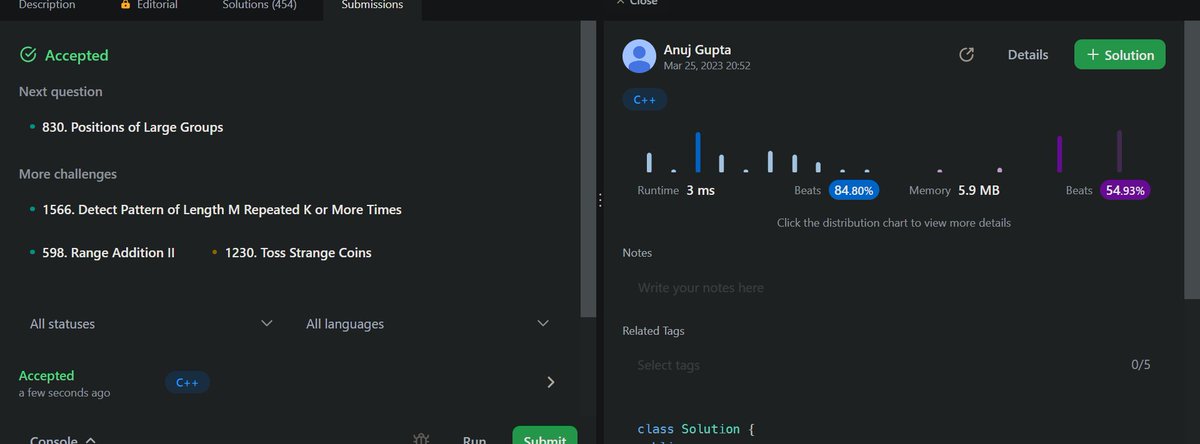Open submission Details
The height and width of the screenshot is (444, 1200).
pyautogui.click(x=1028, y=55)
